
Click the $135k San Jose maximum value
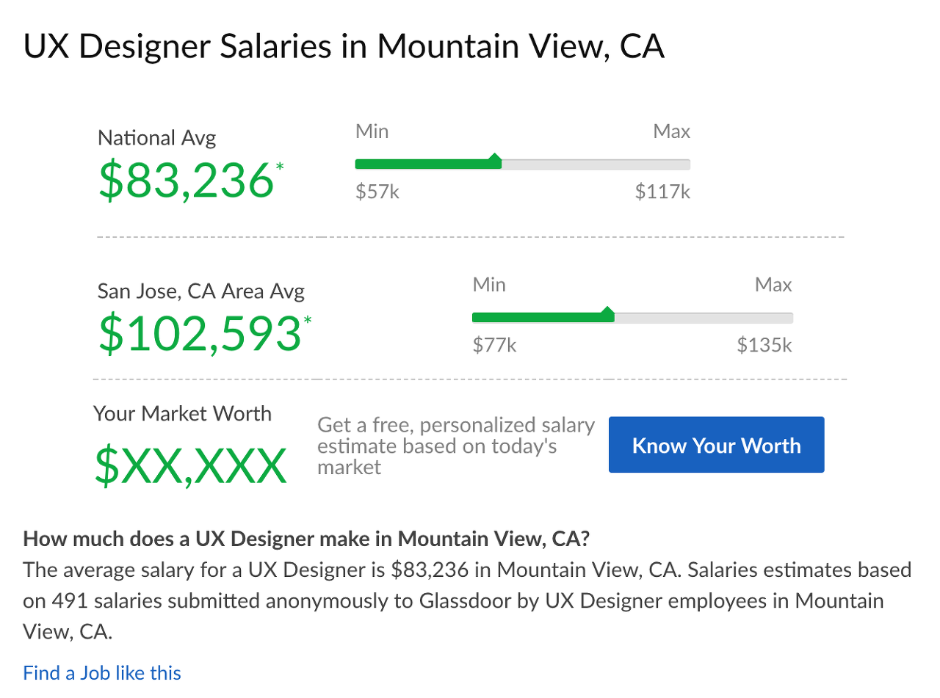(764, 345)
